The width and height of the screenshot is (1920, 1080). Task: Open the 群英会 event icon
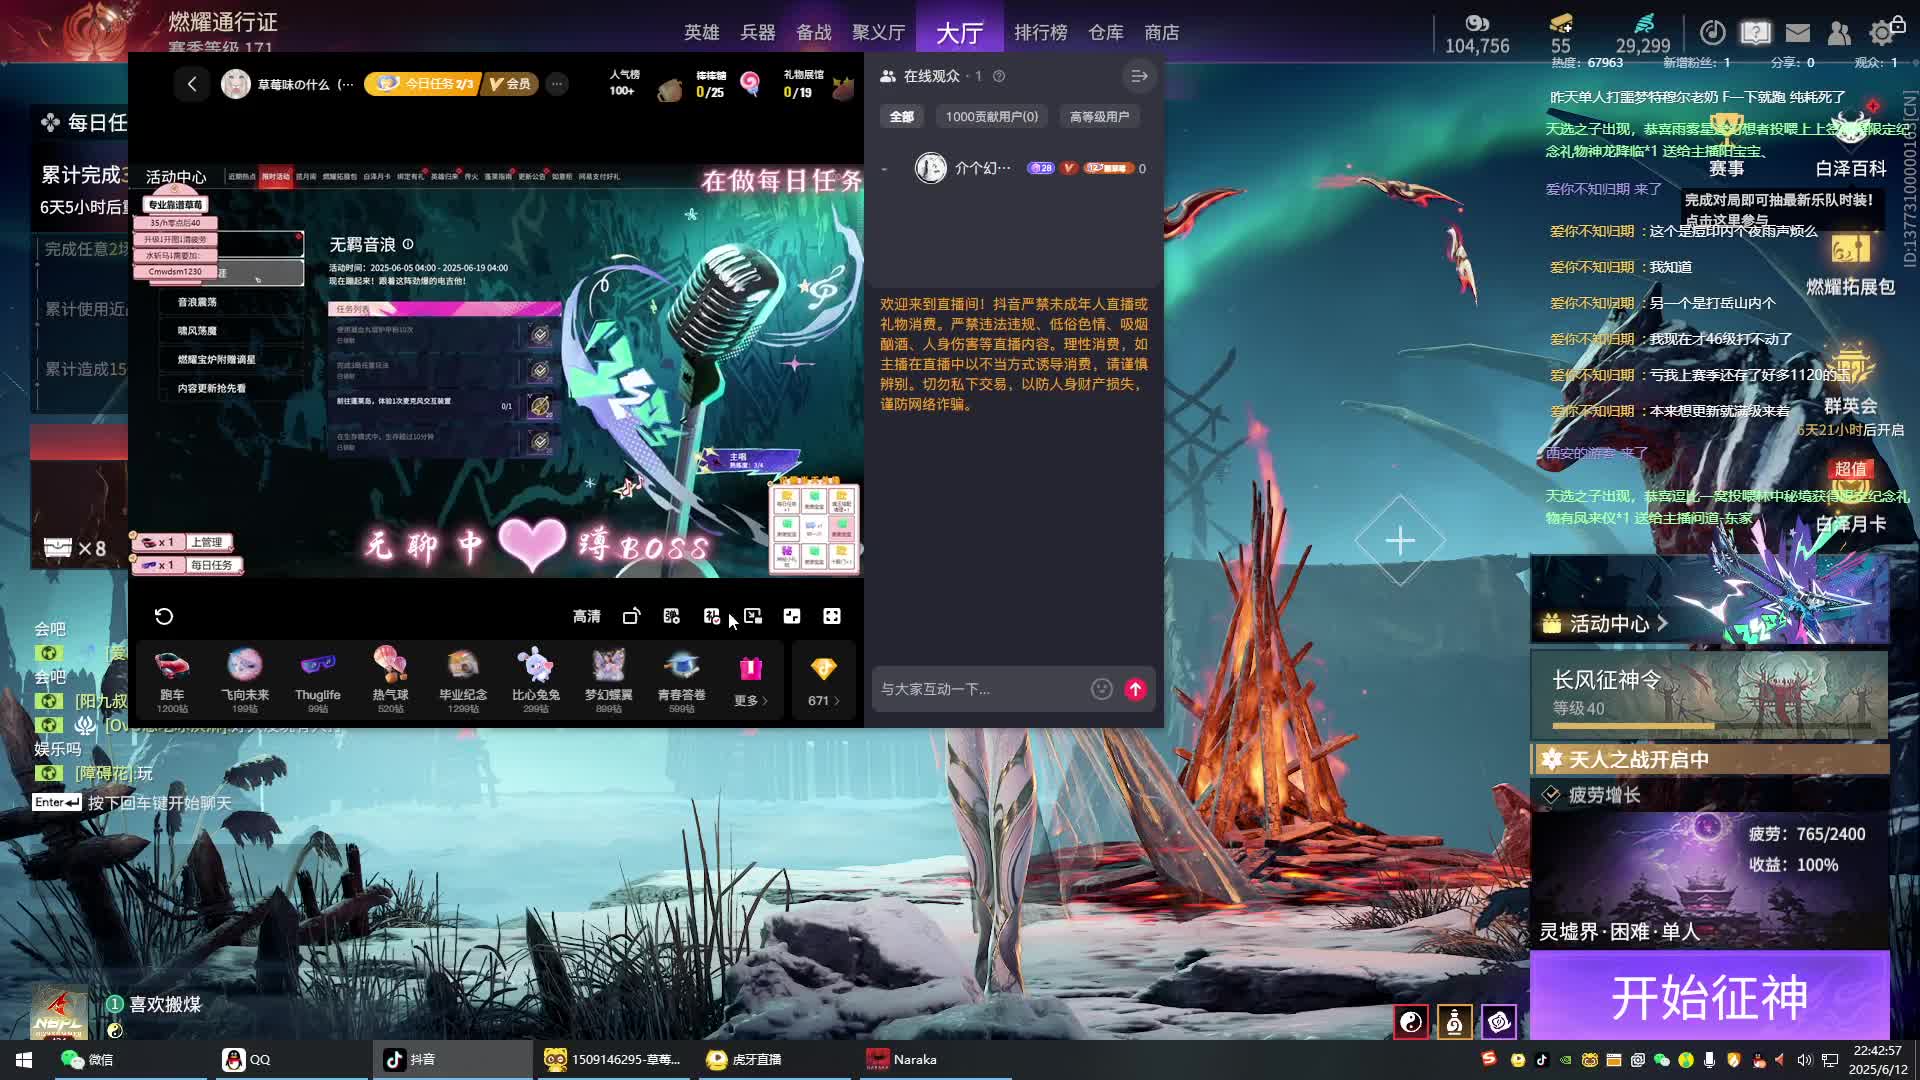click(x=1850, y=379)
